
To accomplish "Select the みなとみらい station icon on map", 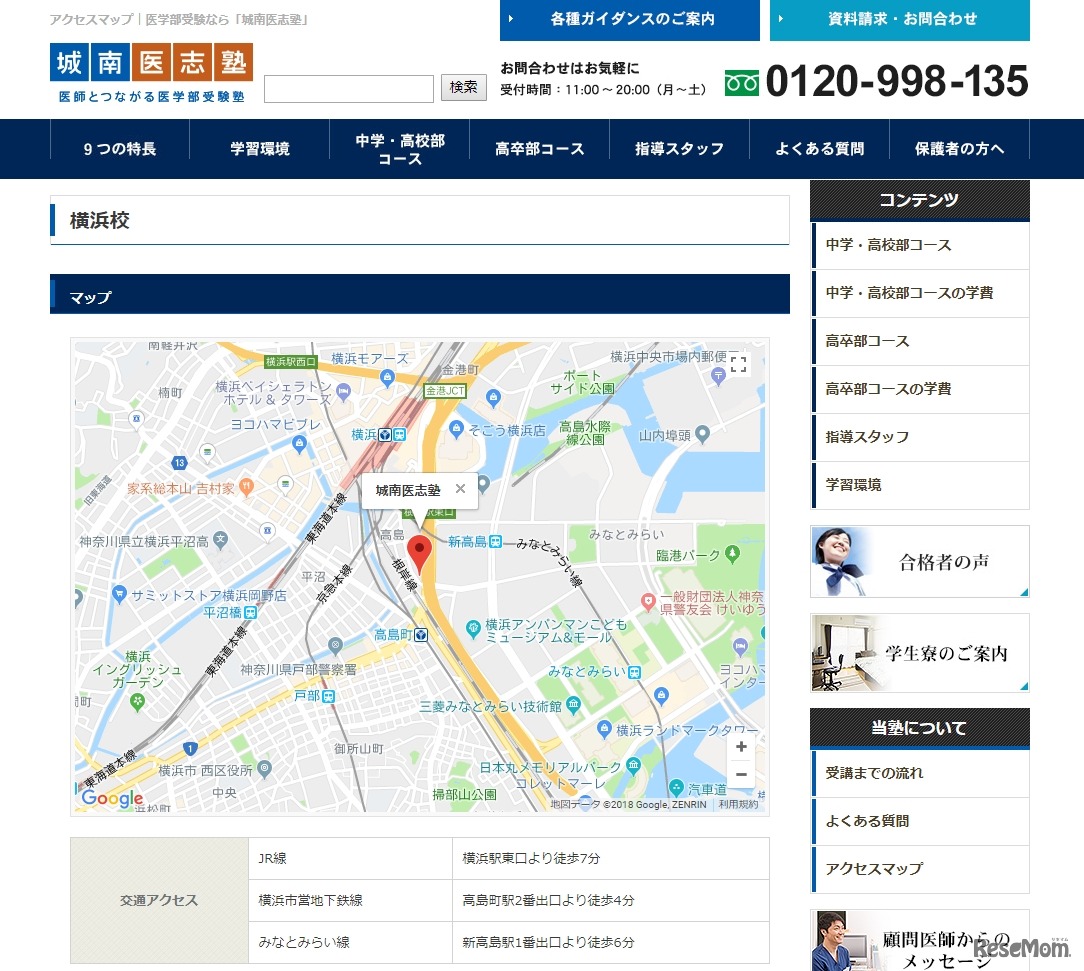I will click(634, 672).
